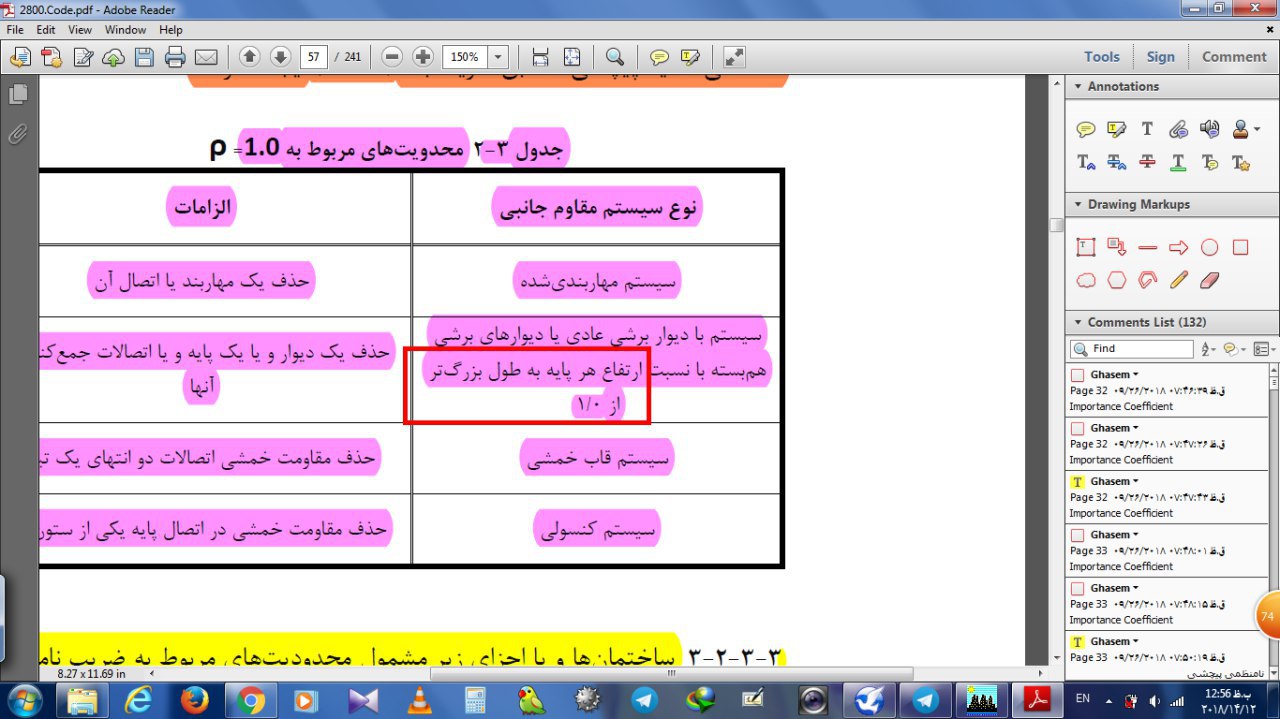1280x719 pixels.
Task: Select the Draw Arrow tool
Action: point(1178,247)
